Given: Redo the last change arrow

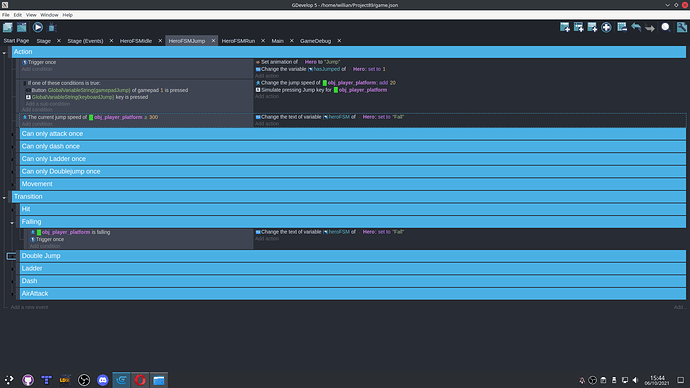Looking at the screenshot, I should pos(650,28).
